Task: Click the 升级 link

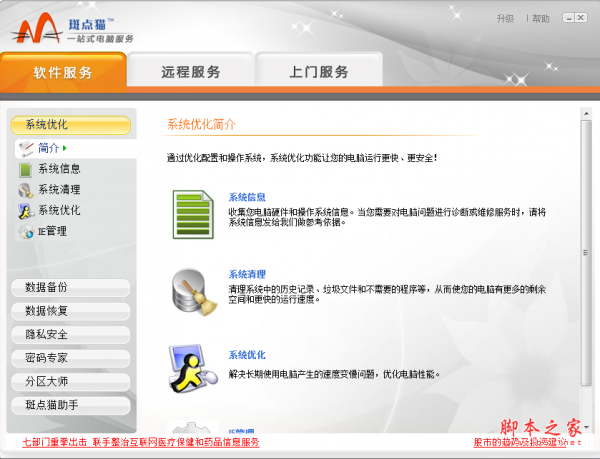Action: click(x=505, y=18)
